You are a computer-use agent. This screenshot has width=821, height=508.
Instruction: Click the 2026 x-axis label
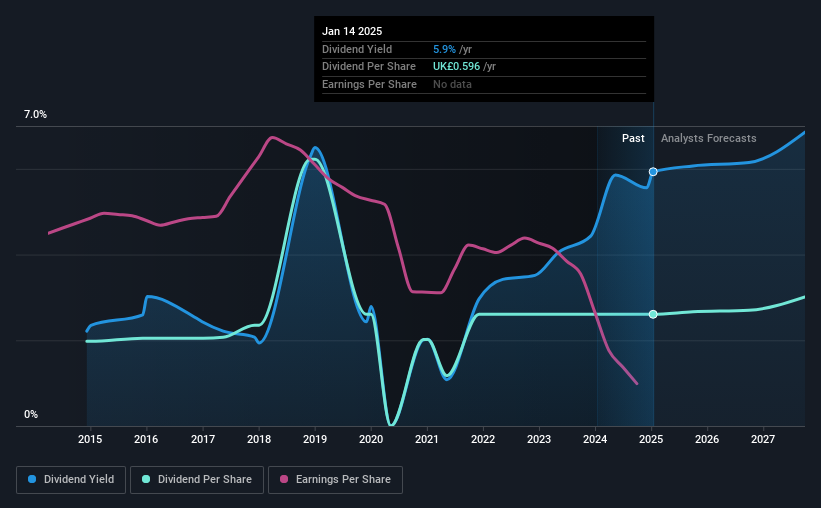tap(707, 439)
